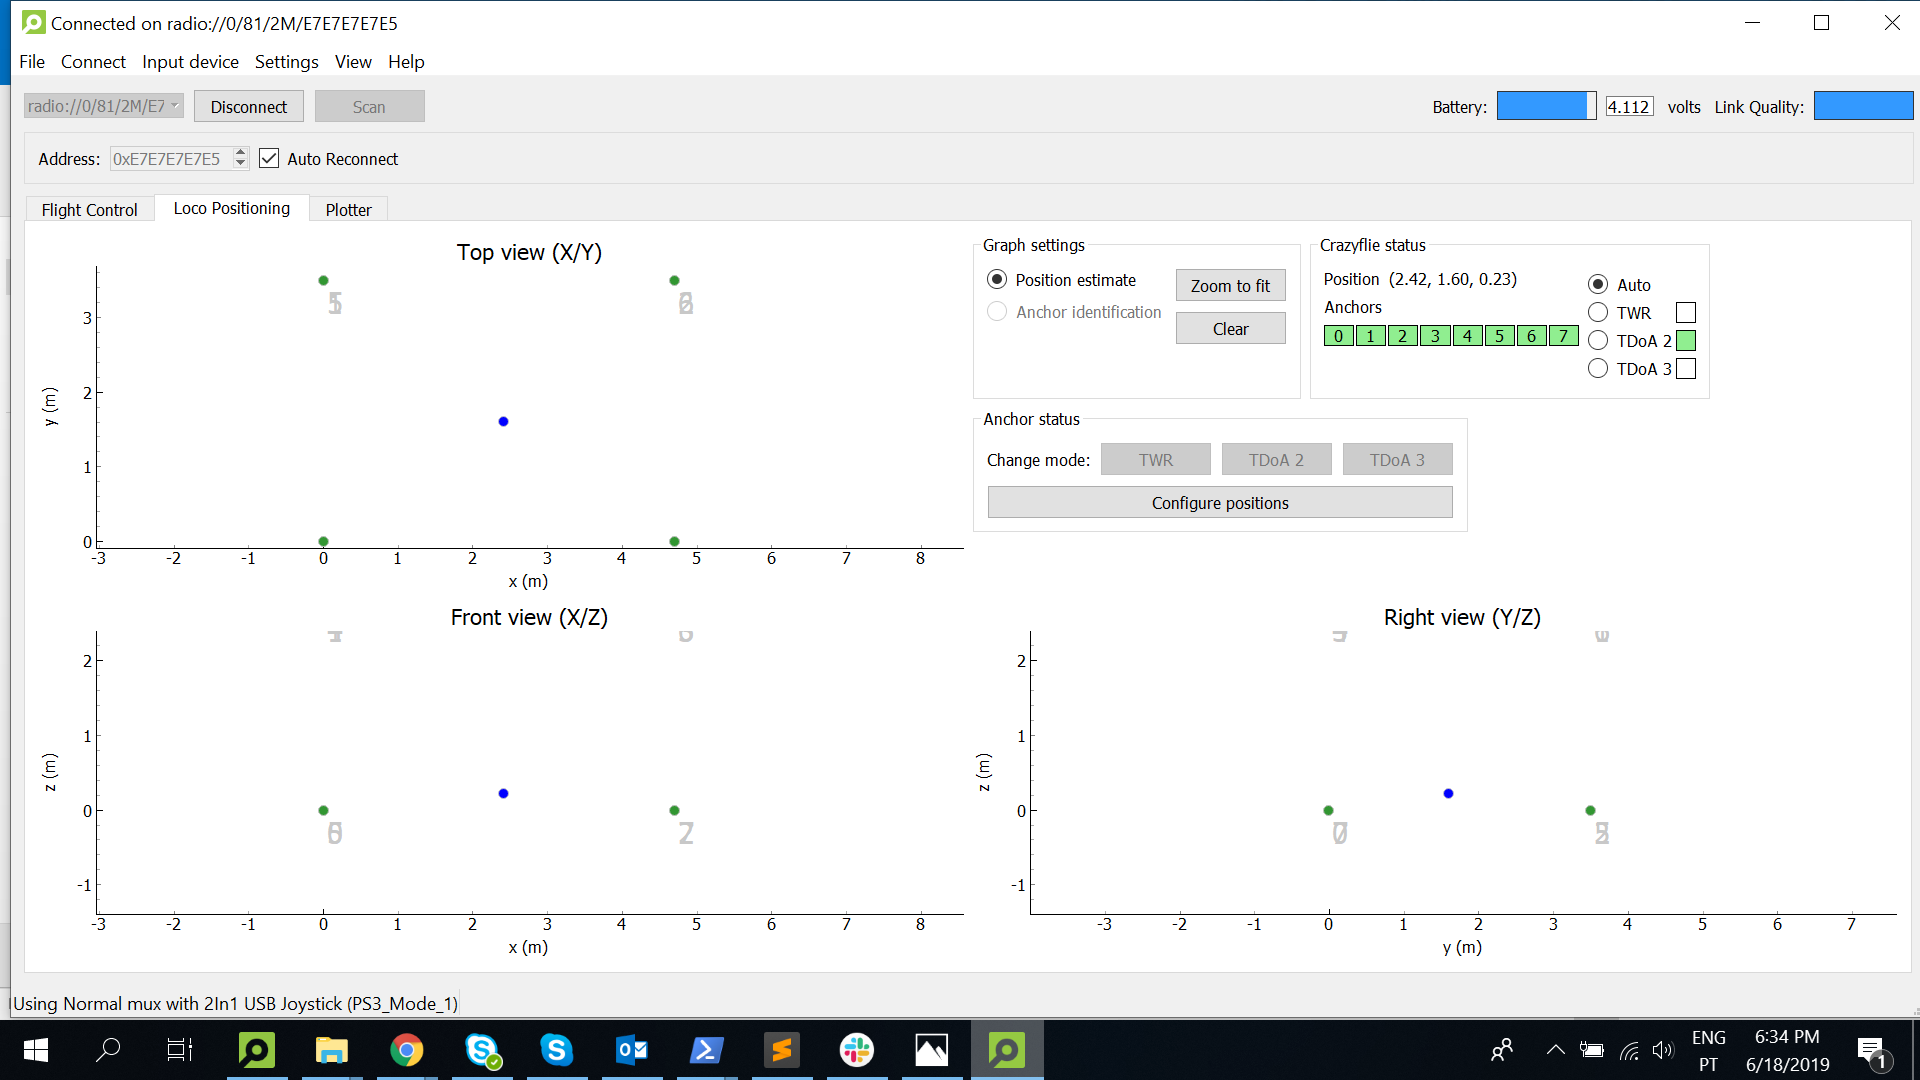Screen dimensions: 1920x1080
Task: Open File Explorer in the taskbar
Action: pos(331,1050)
